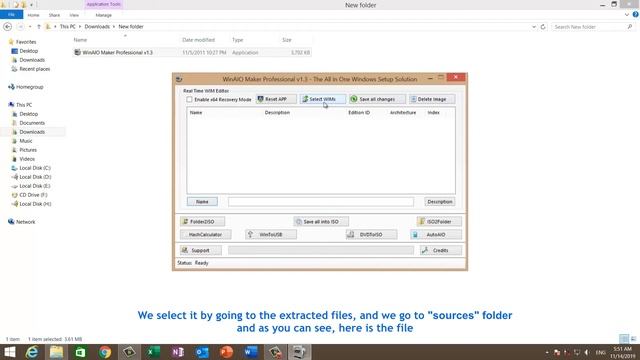Open the HashCalculator tool
Image resolution: width=640 pixels, height=360 pixels.
click(x=205, y=235)
